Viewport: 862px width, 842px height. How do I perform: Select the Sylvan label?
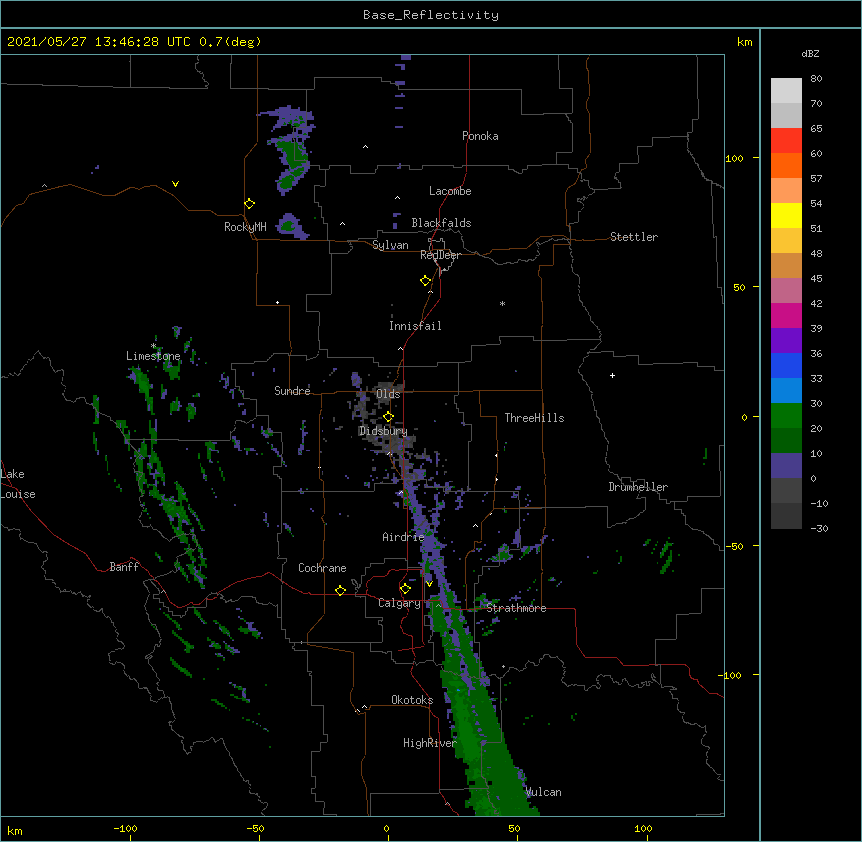coord(390,245)
